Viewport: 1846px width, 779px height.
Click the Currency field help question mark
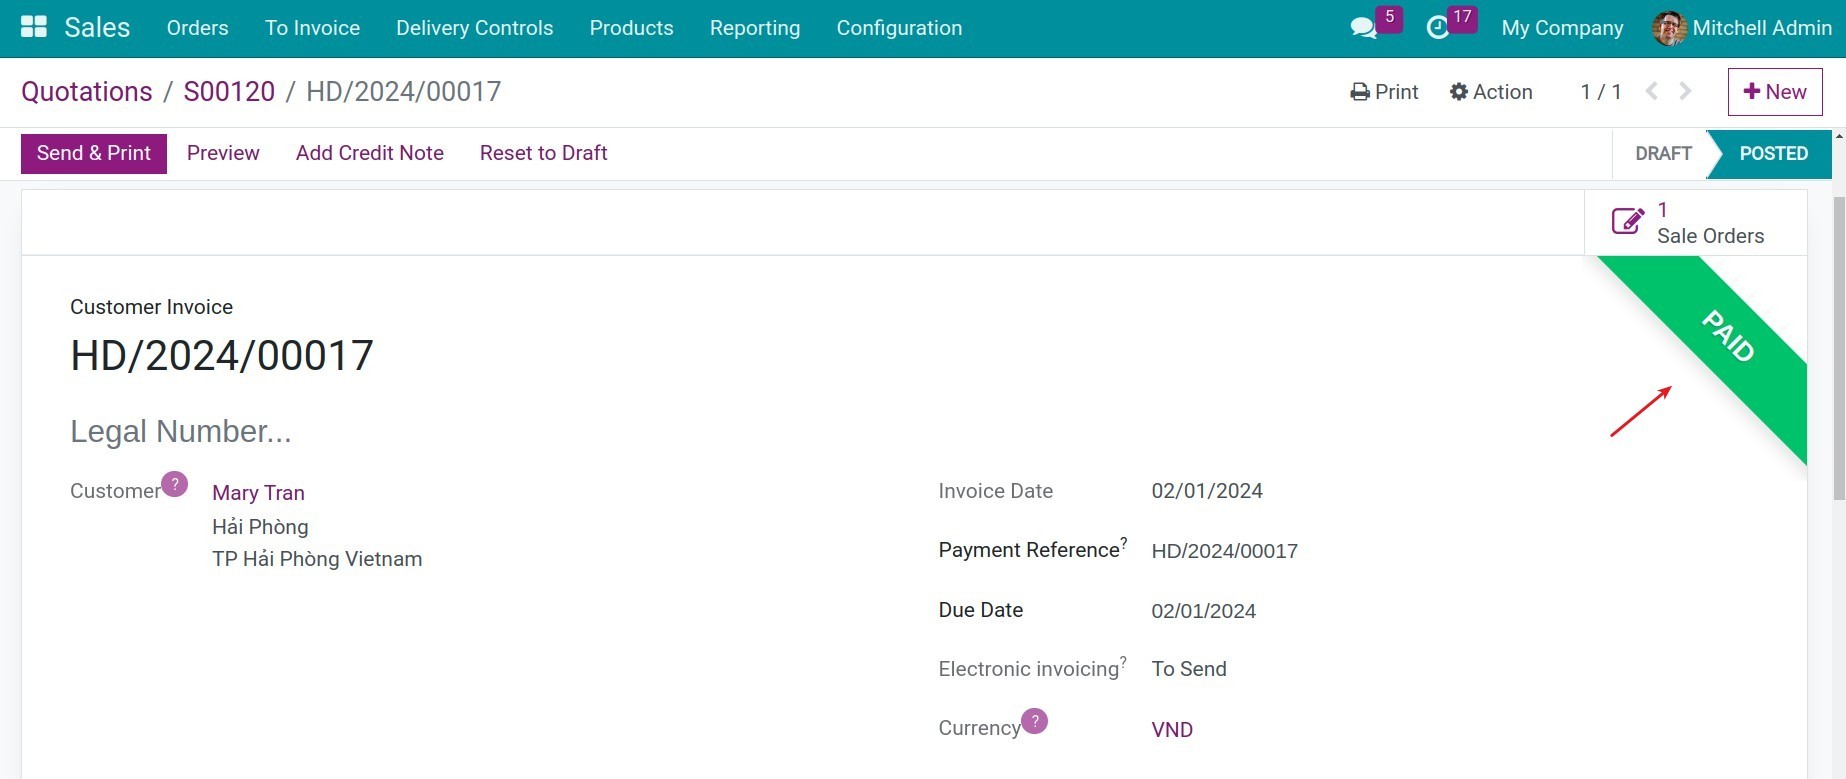pyautogui.click(x=1035, y=721)
